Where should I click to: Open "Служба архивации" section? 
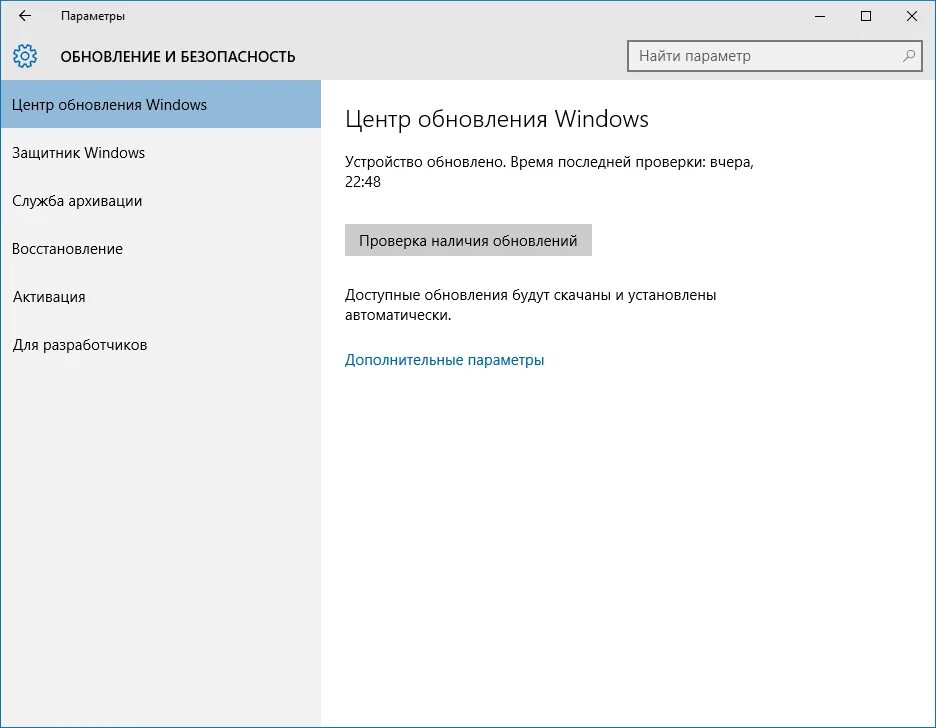coord(160,200)
